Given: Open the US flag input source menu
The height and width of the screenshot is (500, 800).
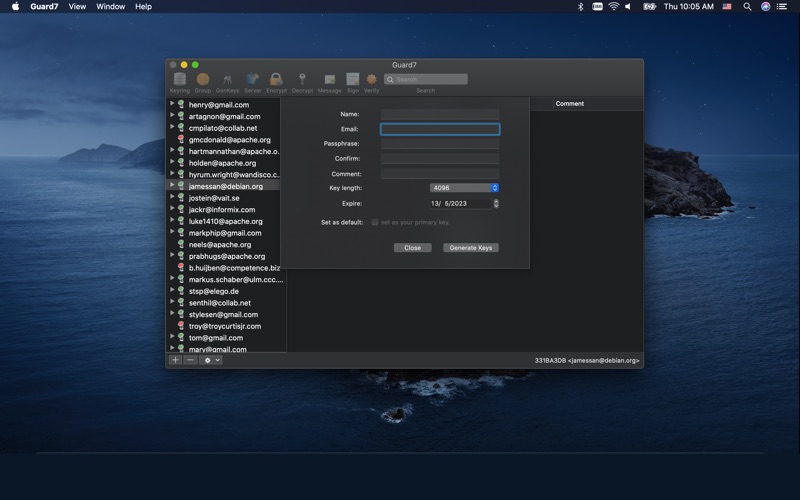Looking at the screenshot, I should (727, 7).
